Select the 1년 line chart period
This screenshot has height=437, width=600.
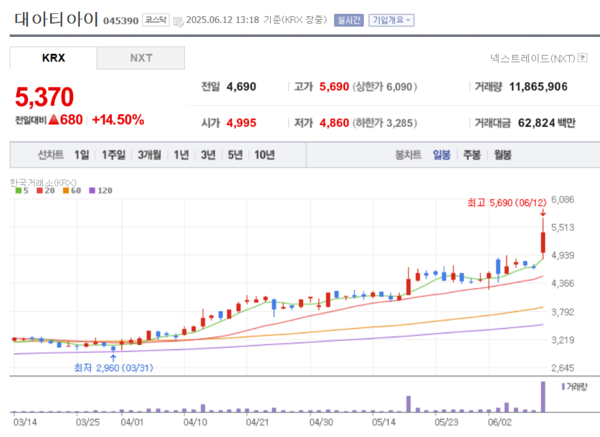coord(181,155)
